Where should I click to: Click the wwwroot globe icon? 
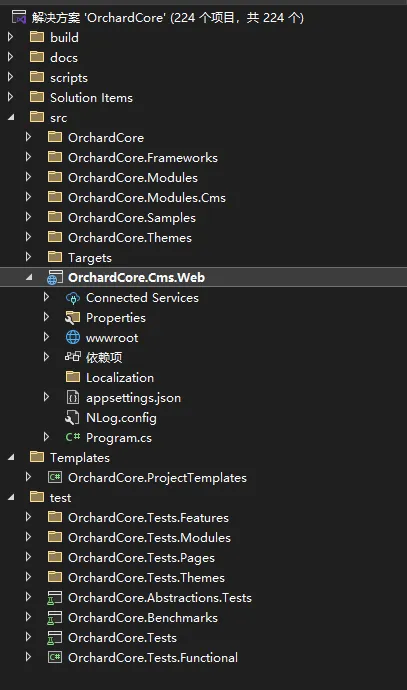(x=73, y=338)
